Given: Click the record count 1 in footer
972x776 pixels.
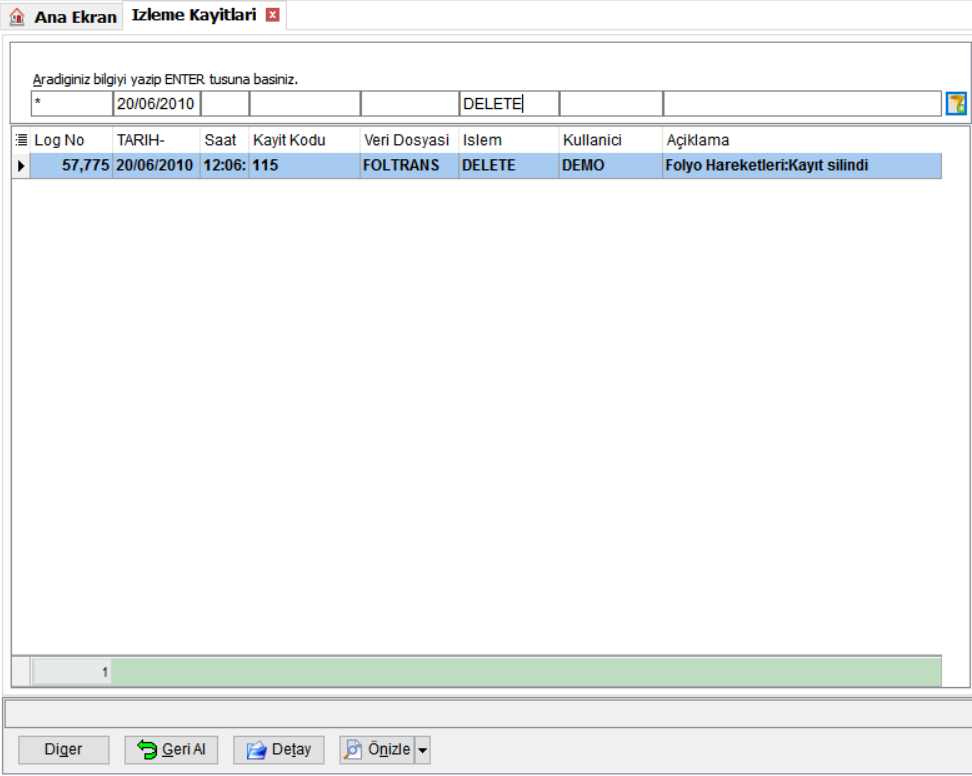Looking at the screenshot, I should [72, 672].
